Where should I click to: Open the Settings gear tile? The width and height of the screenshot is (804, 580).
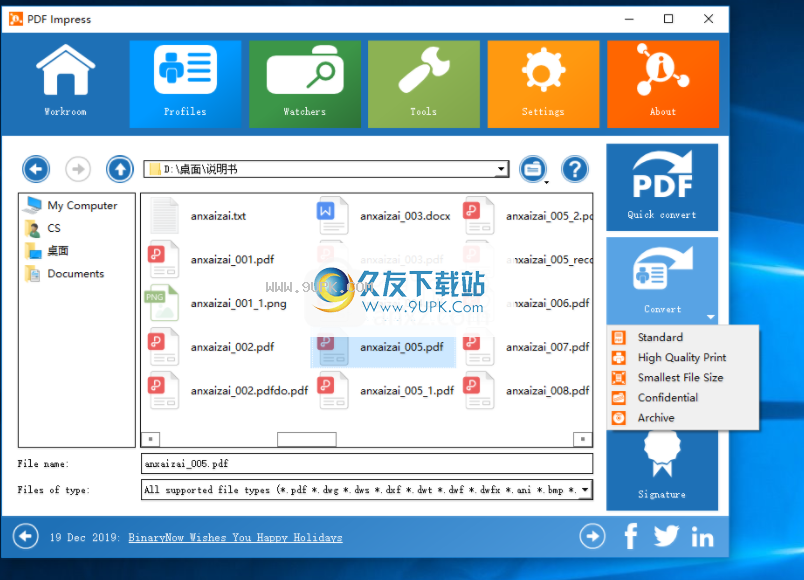click(543, 84)
